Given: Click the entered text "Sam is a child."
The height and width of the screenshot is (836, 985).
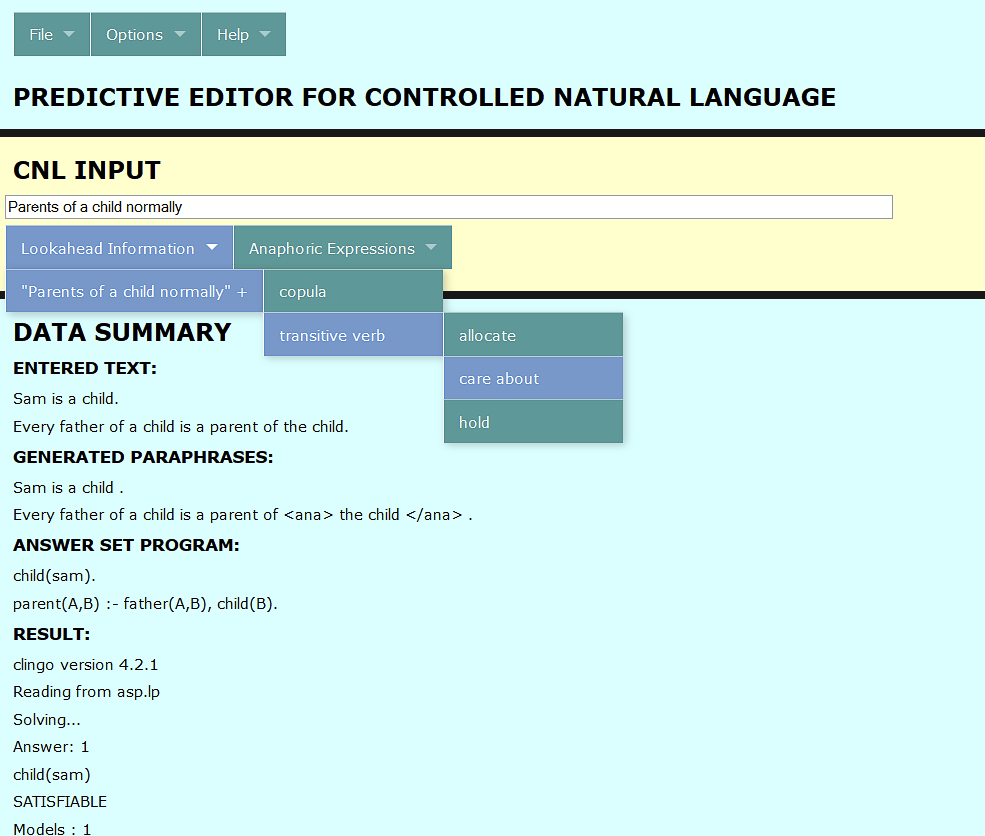Looking at the screenshot, I should (x=66, y=399).
